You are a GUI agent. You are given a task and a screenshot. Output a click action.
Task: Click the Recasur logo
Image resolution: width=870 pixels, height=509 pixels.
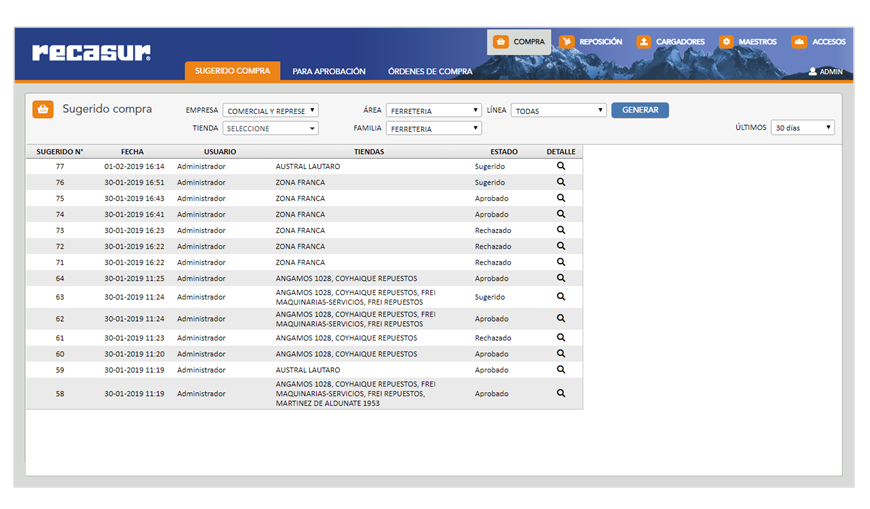pos(91,52)
